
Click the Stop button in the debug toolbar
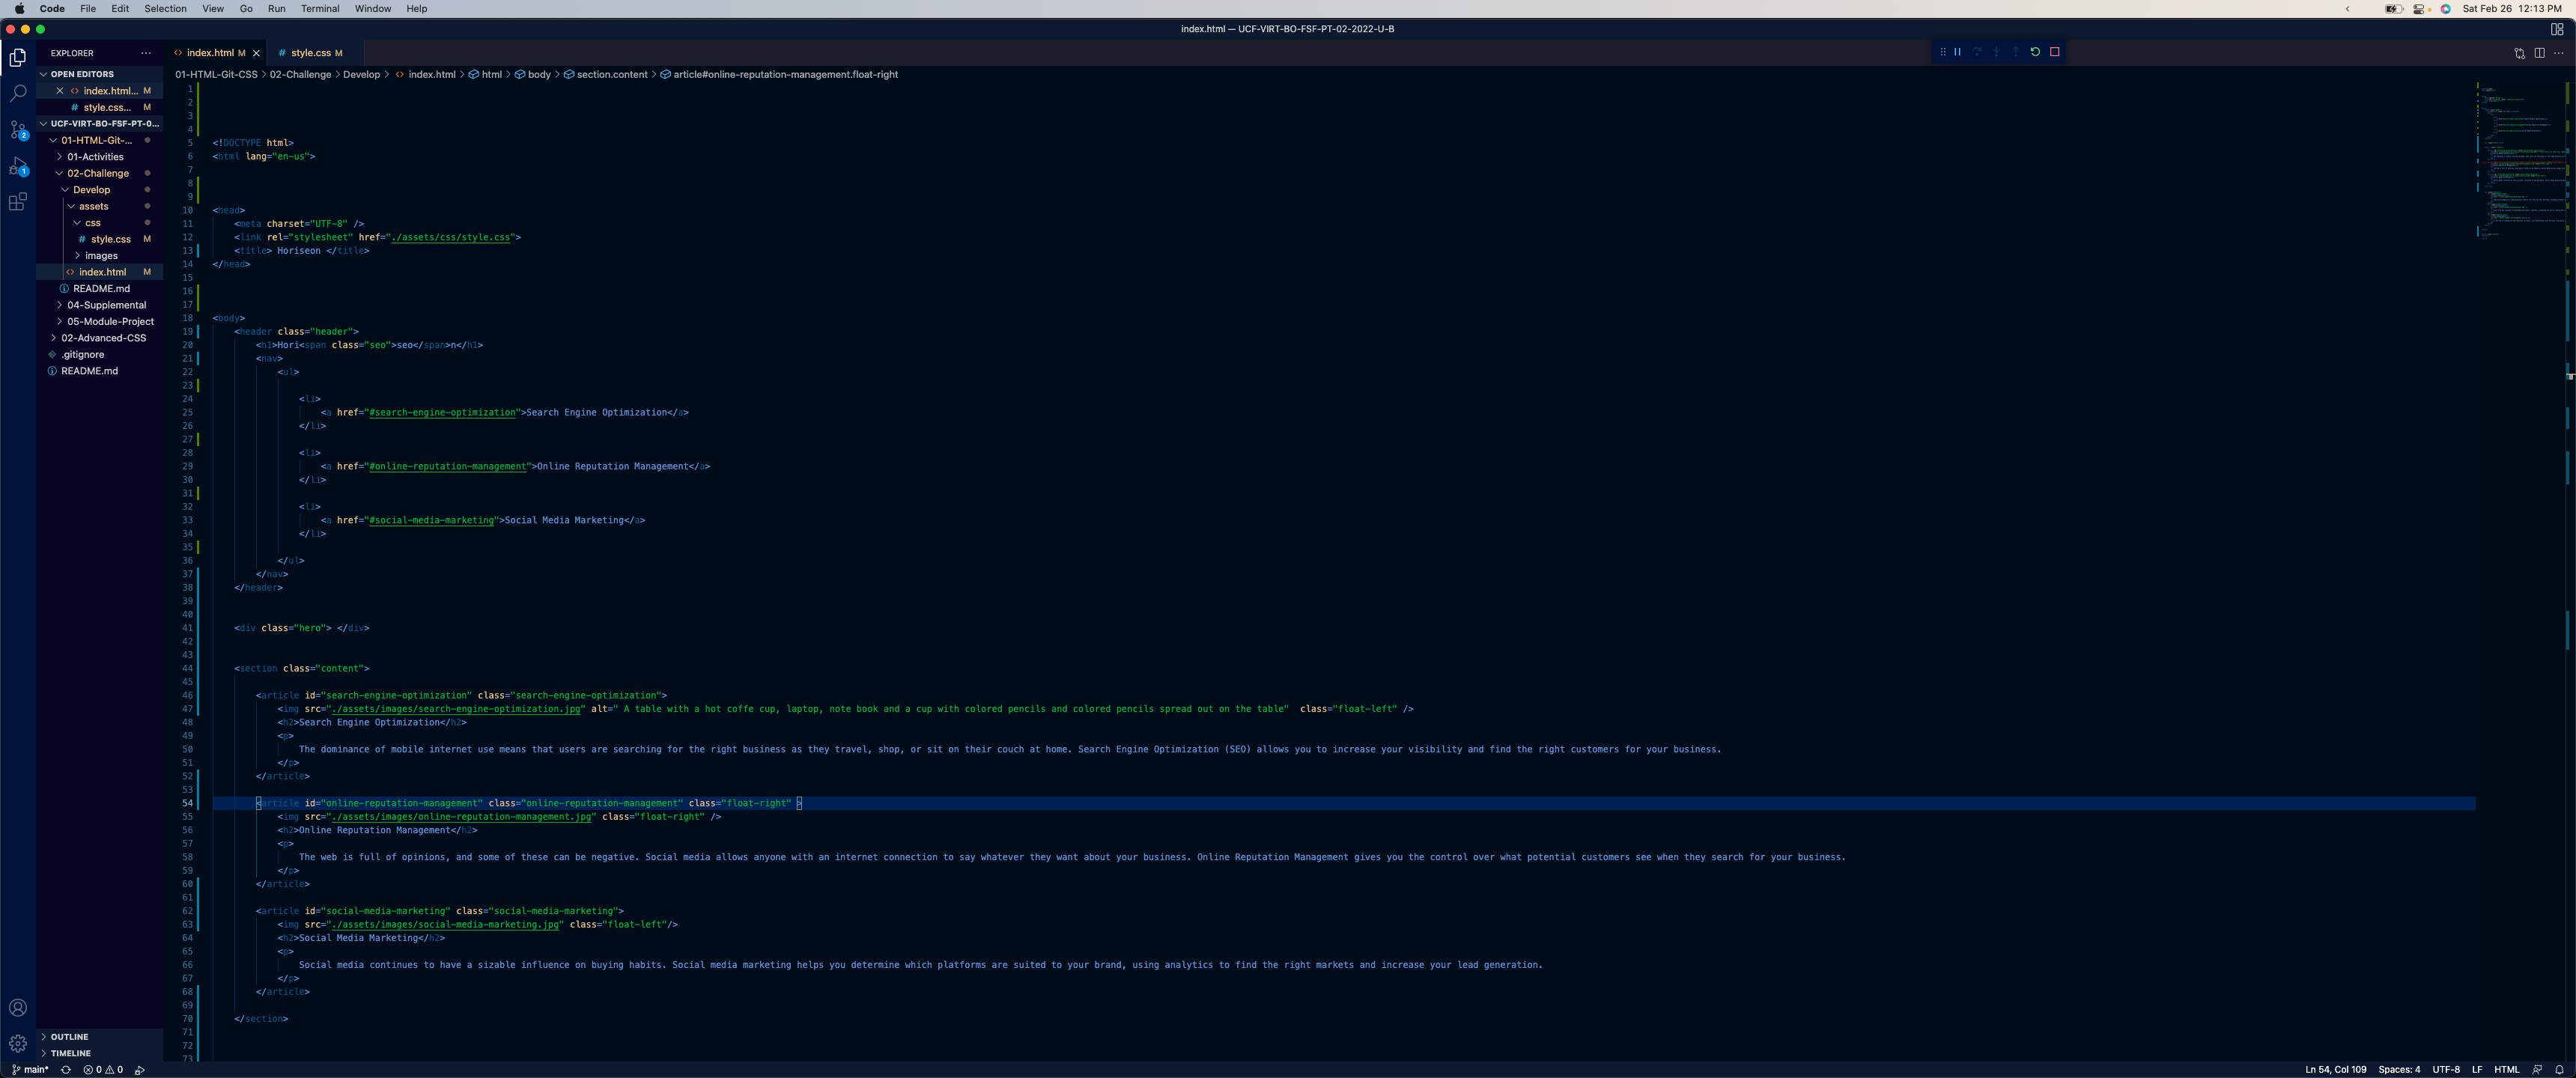point(2055,51)
